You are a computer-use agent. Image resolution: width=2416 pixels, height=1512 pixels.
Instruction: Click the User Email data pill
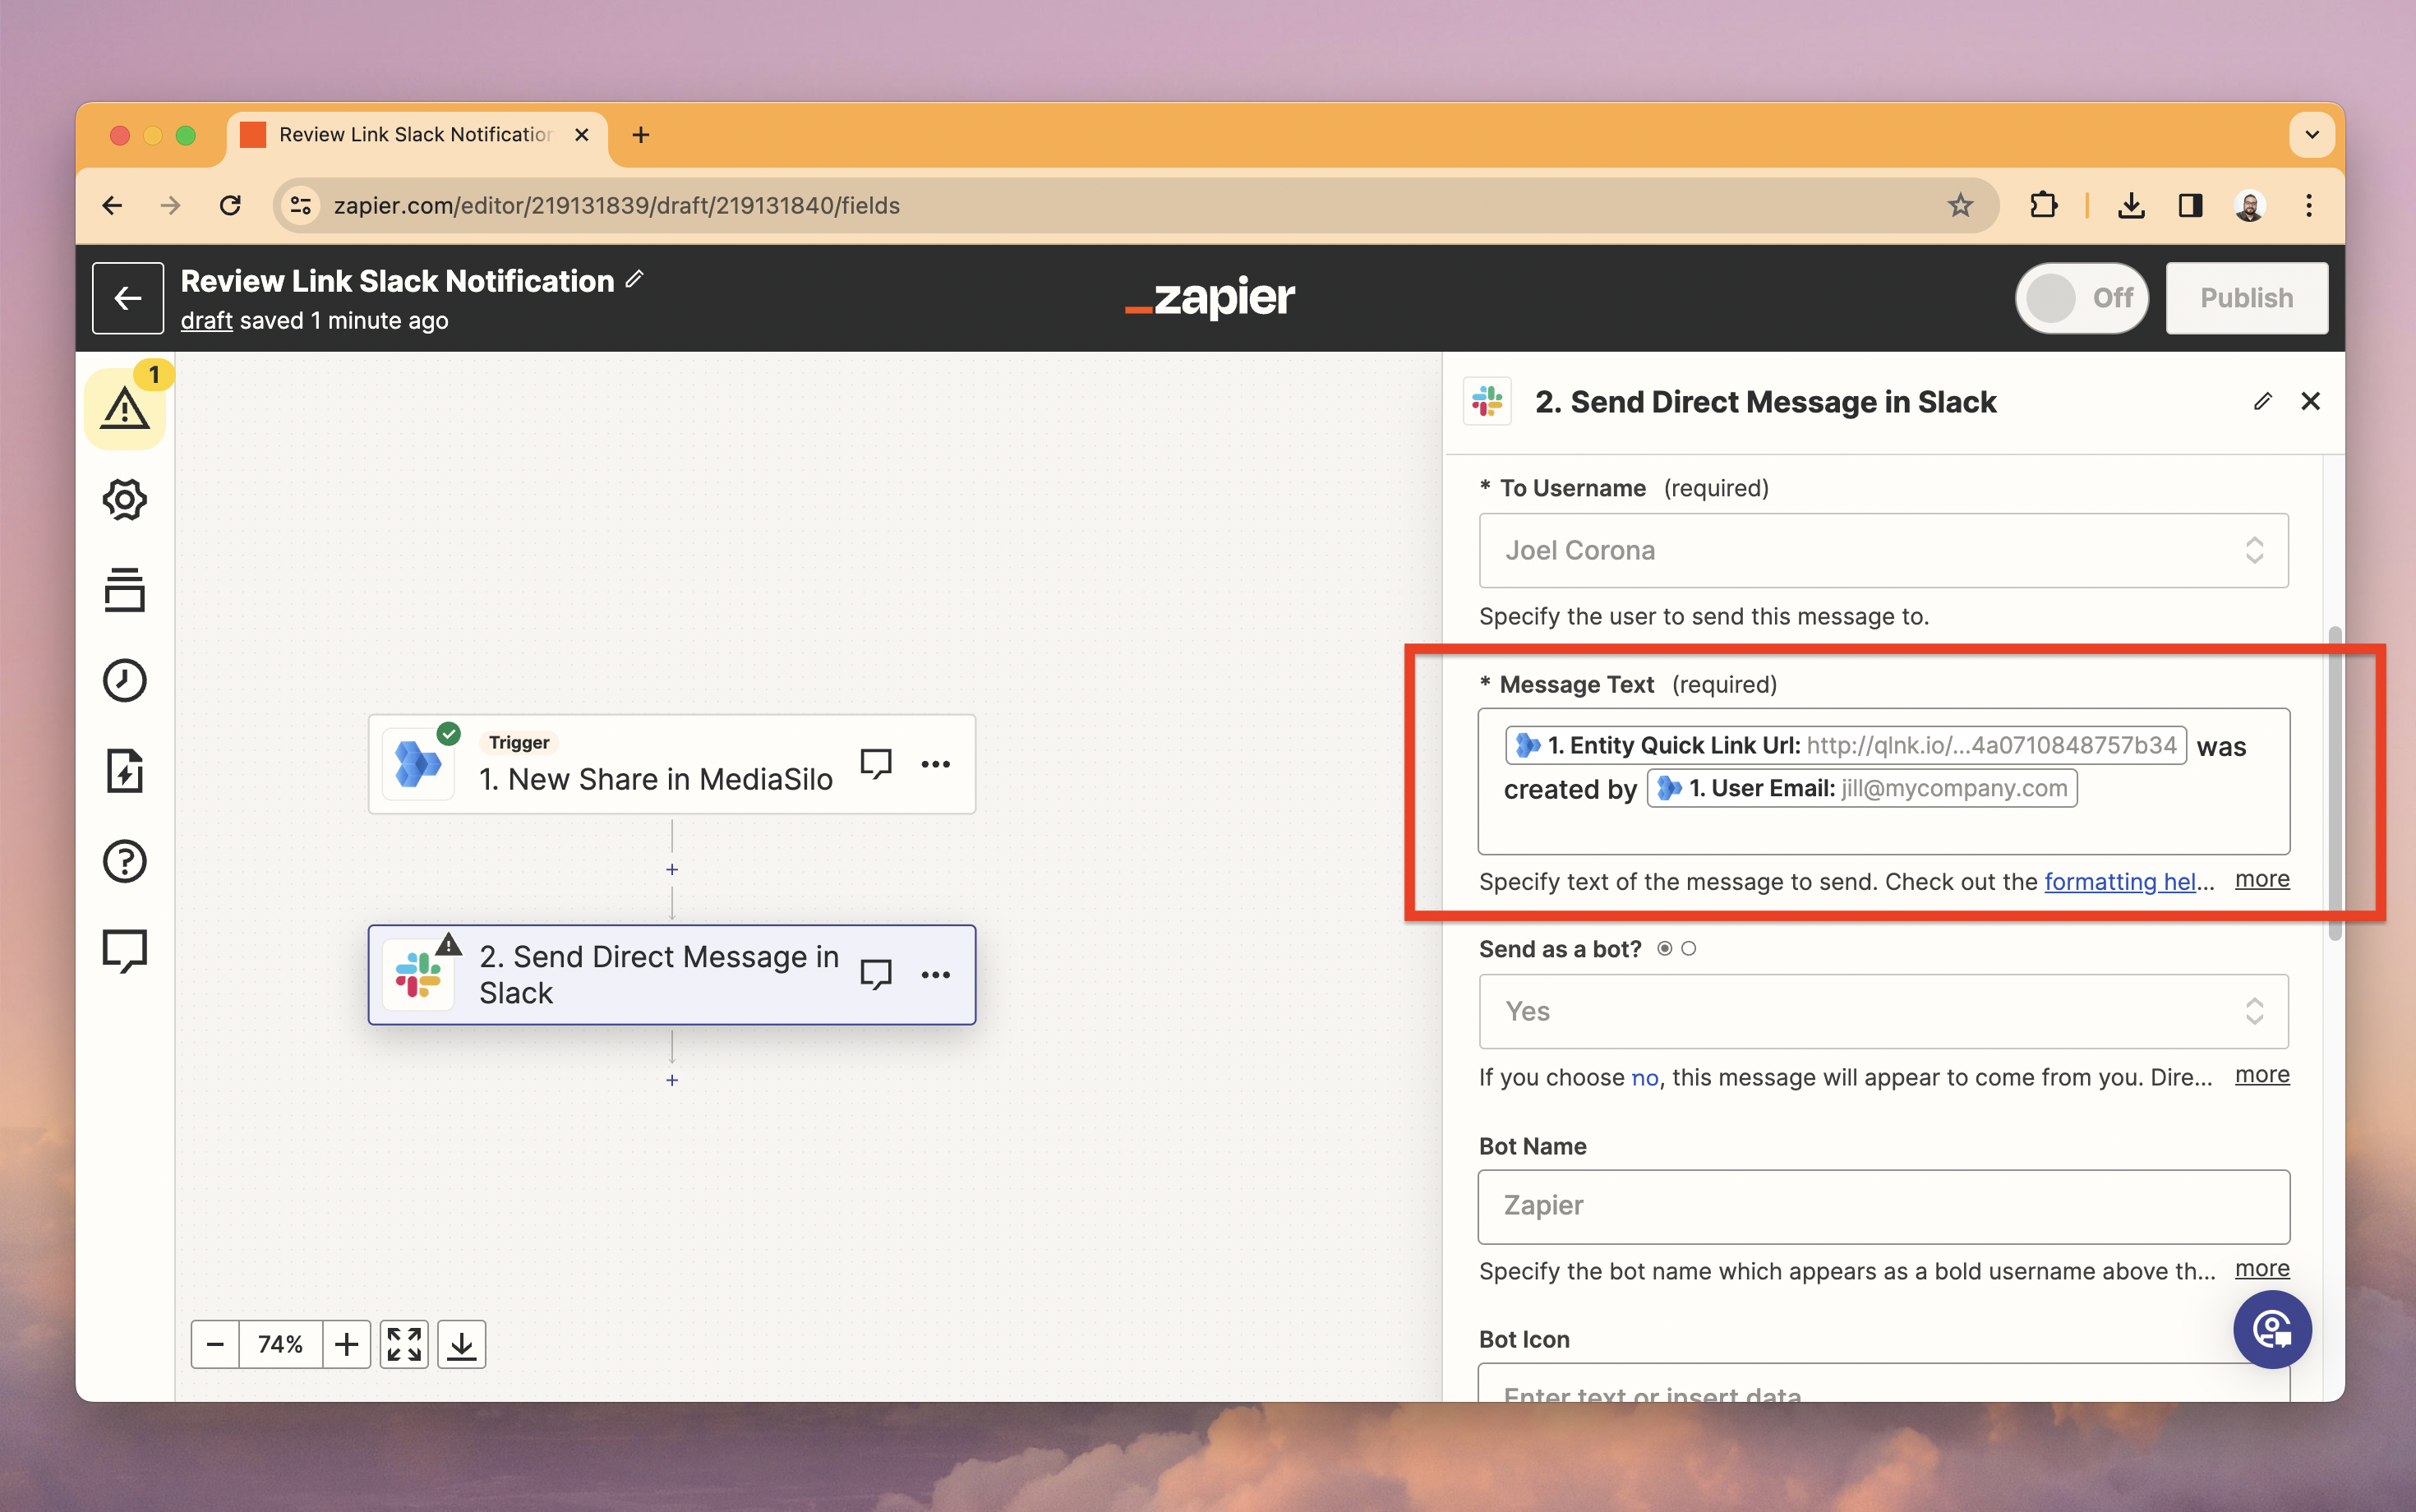[1862, 788]
